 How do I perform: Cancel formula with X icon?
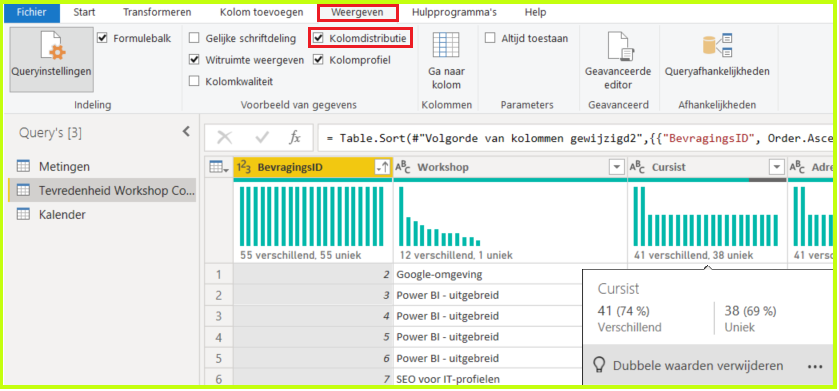[x=225, y=138]
